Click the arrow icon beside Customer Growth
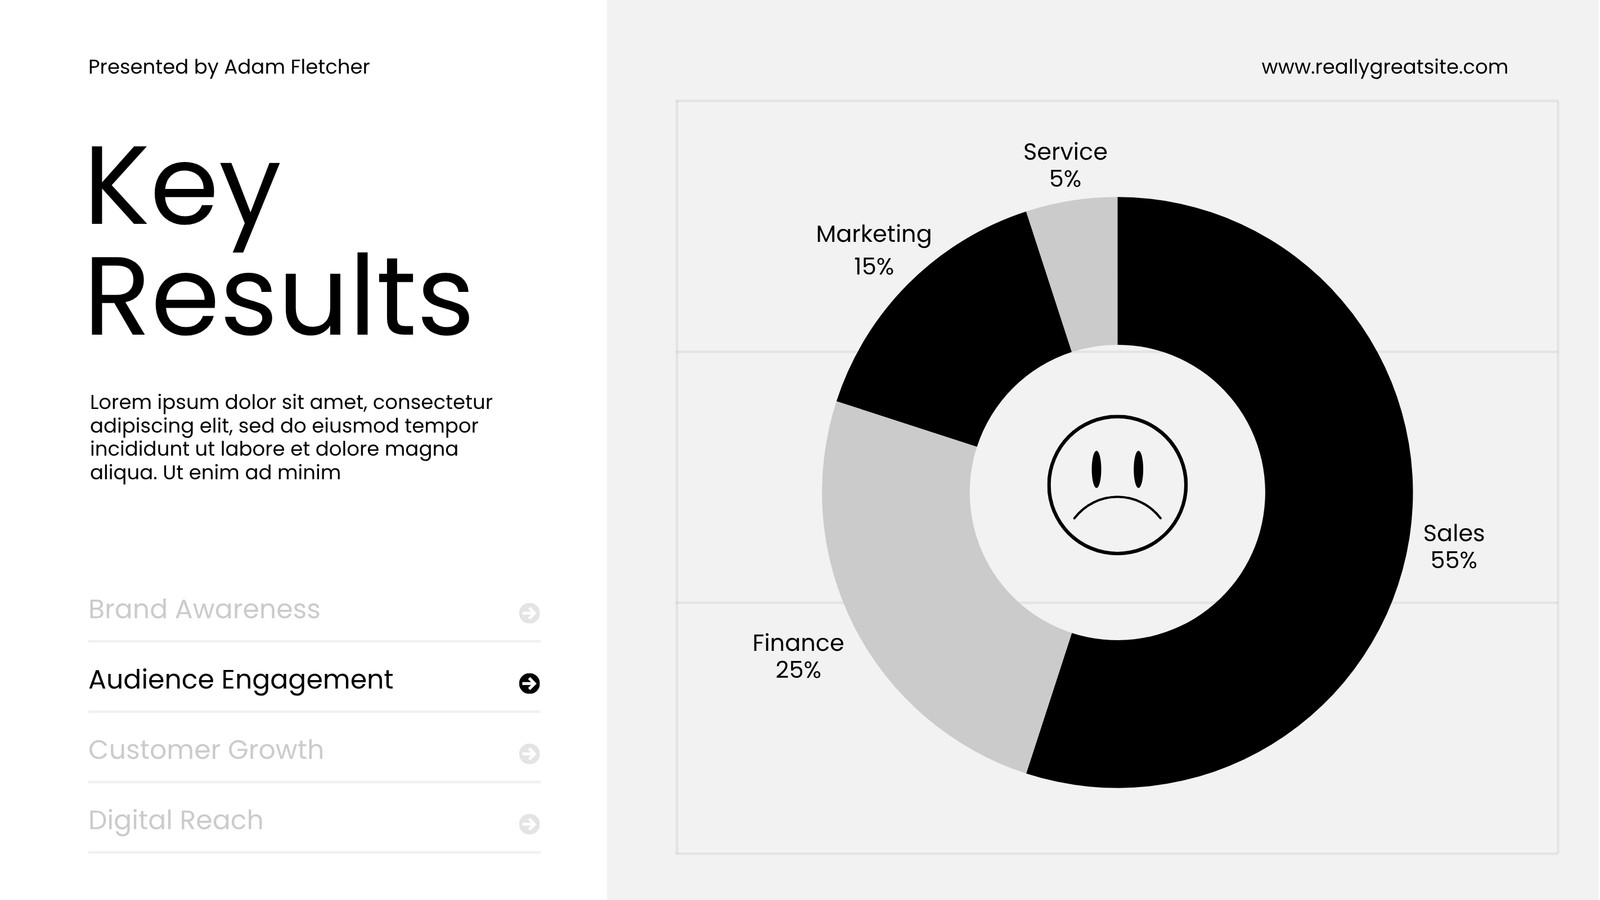 tap(529, 753)
